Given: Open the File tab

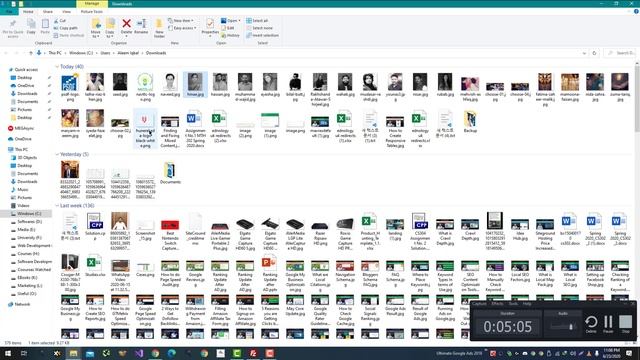Looking at the screenshot, I should pyautogui.click(x=9, y=11).
